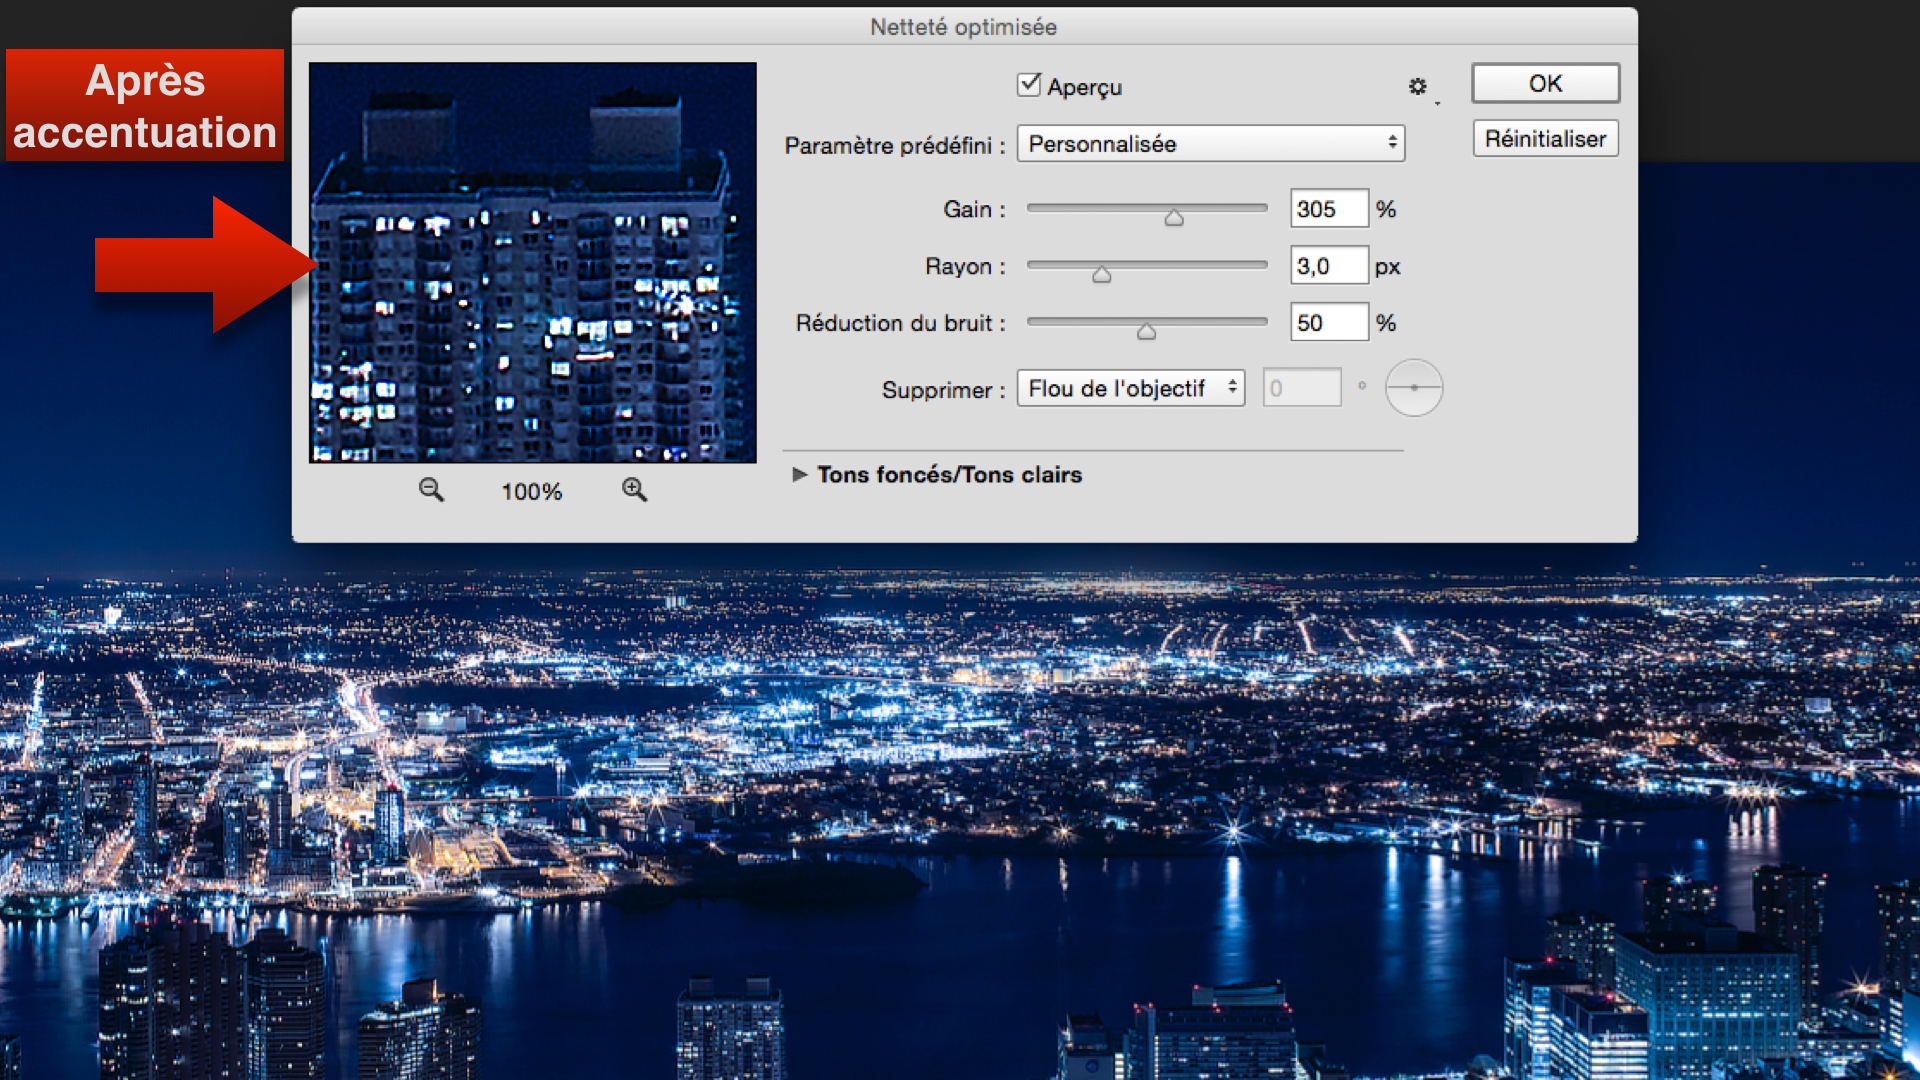The image size is (1920, 1080).
Task: Open the Paramètre prédéfini dropdown
Action: [1210, 144]
